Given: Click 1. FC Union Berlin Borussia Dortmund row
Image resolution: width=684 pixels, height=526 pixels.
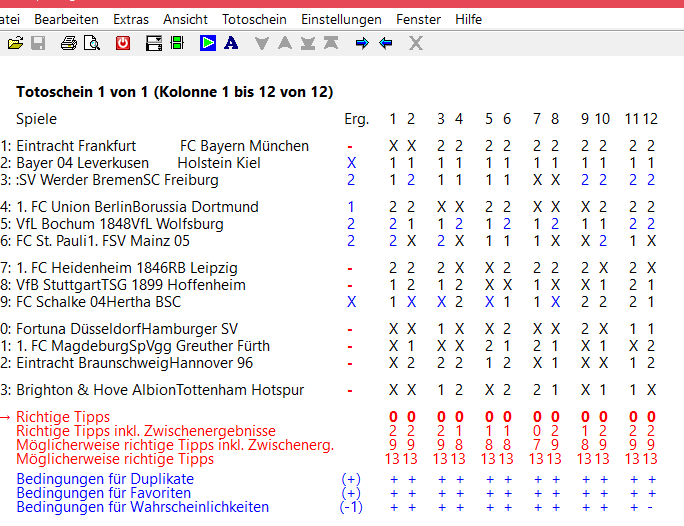Looking at the screenshot, I should click(137, 207).
